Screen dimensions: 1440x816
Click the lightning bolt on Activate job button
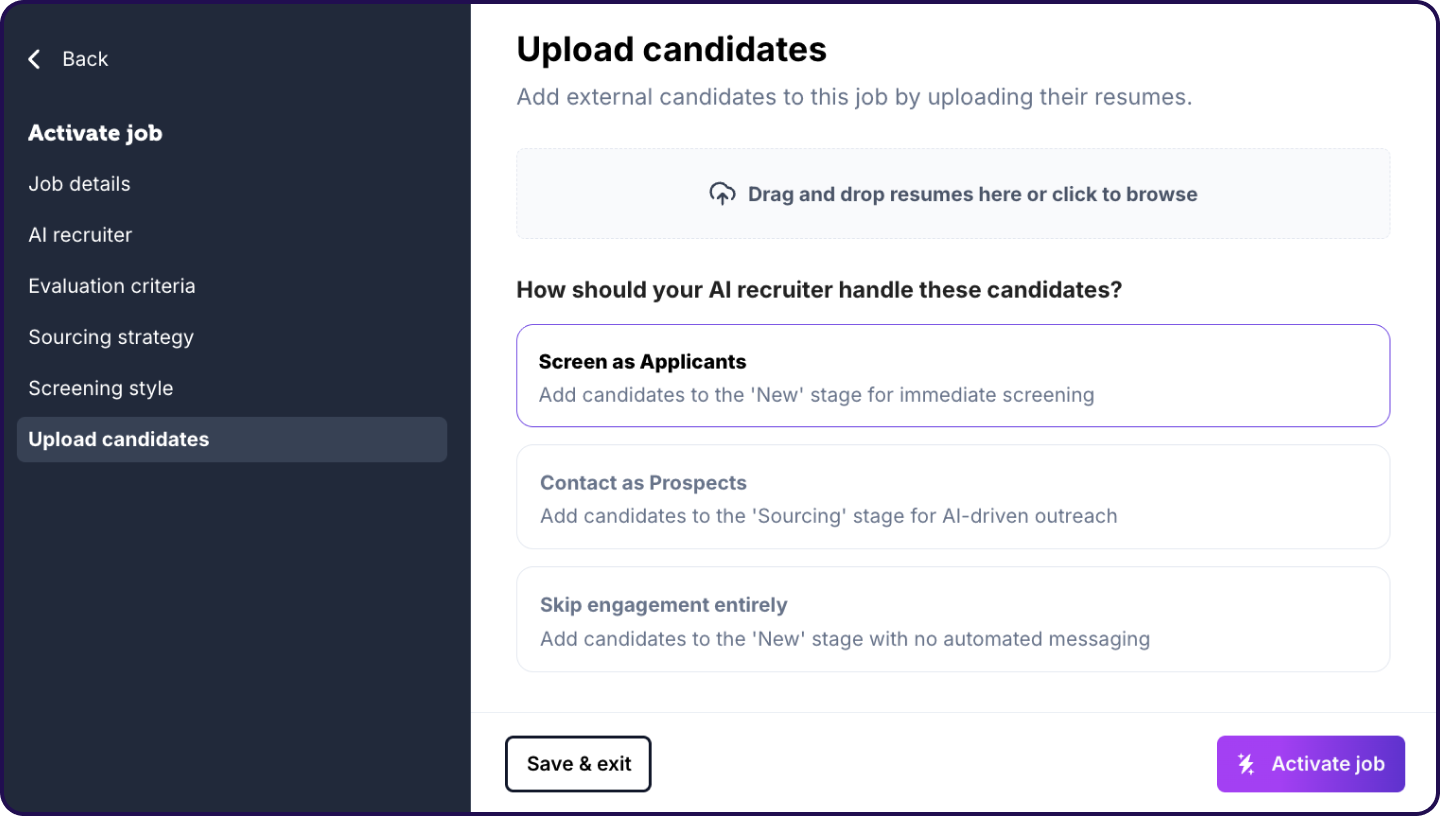click(x=1246, y=763)
